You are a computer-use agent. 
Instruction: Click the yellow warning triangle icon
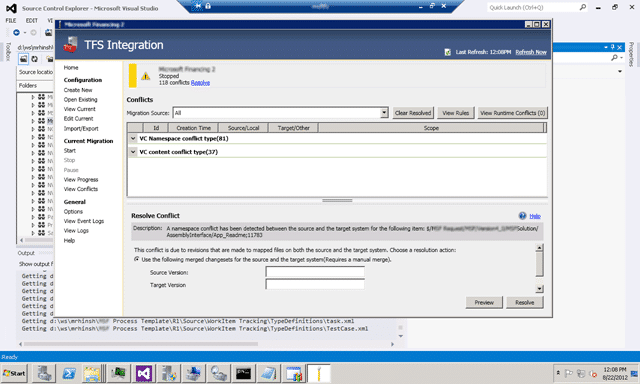click(x=145, y=76)
